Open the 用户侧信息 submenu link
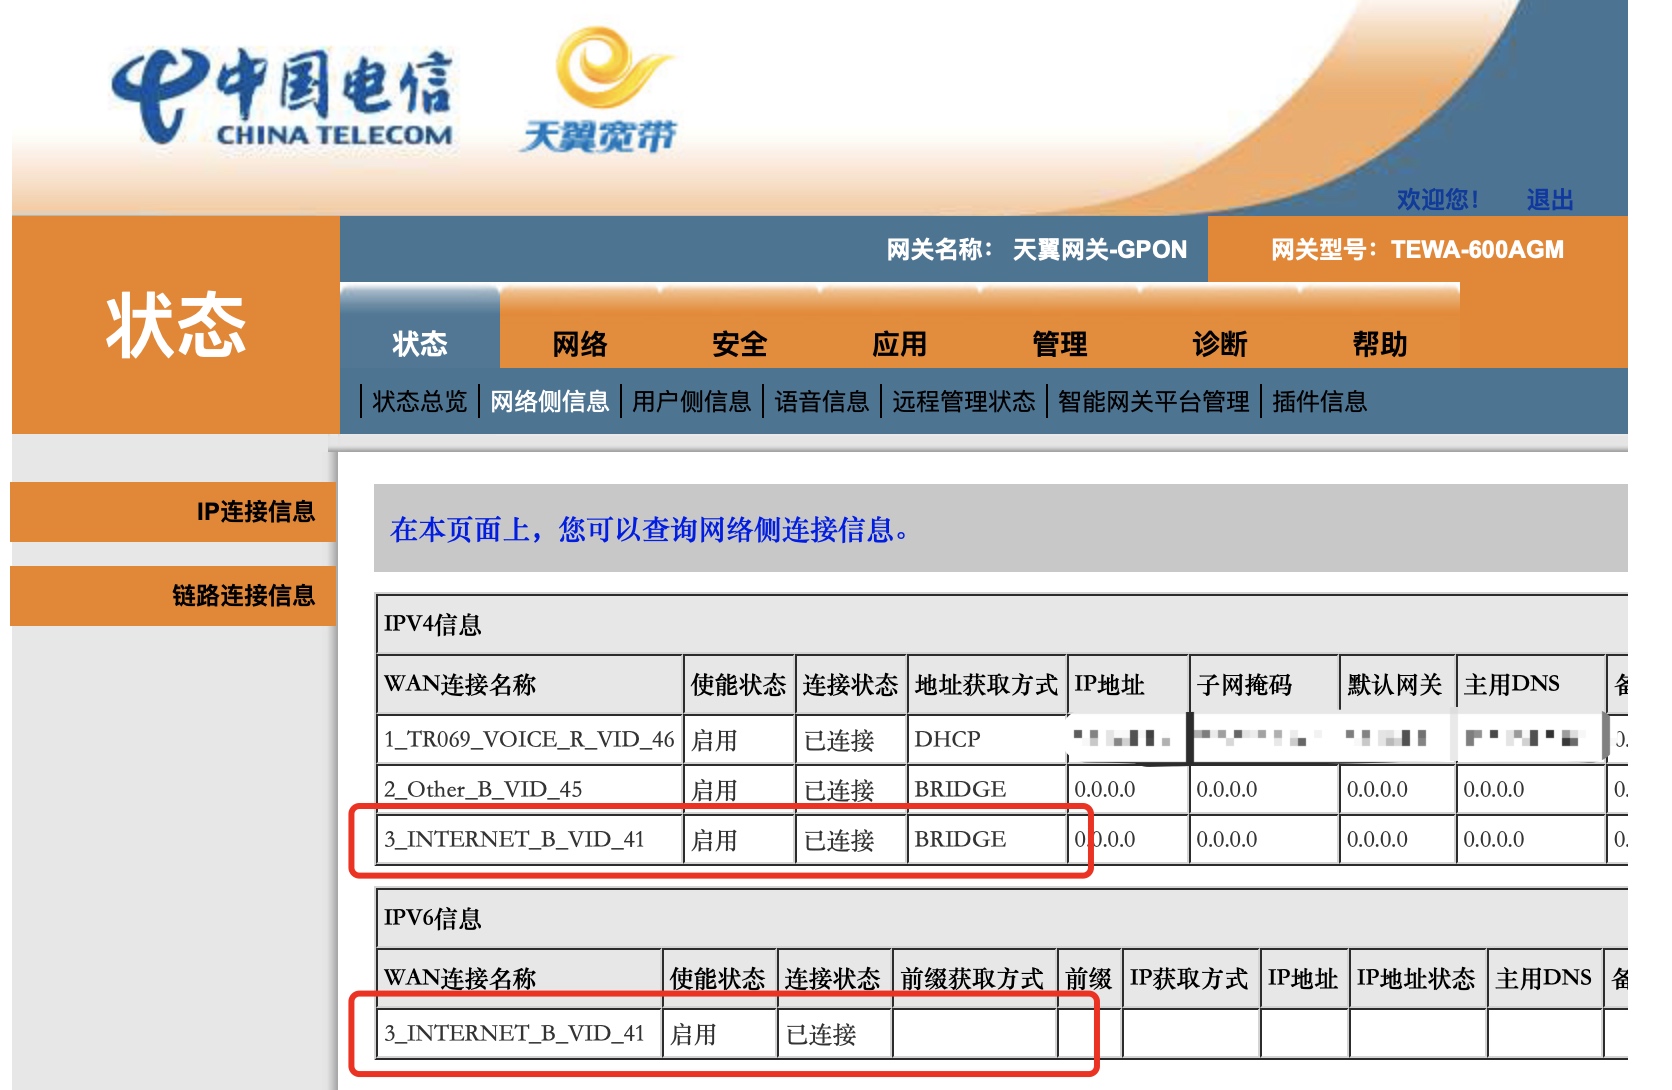1672x1090 pixels. pos(694,401)
